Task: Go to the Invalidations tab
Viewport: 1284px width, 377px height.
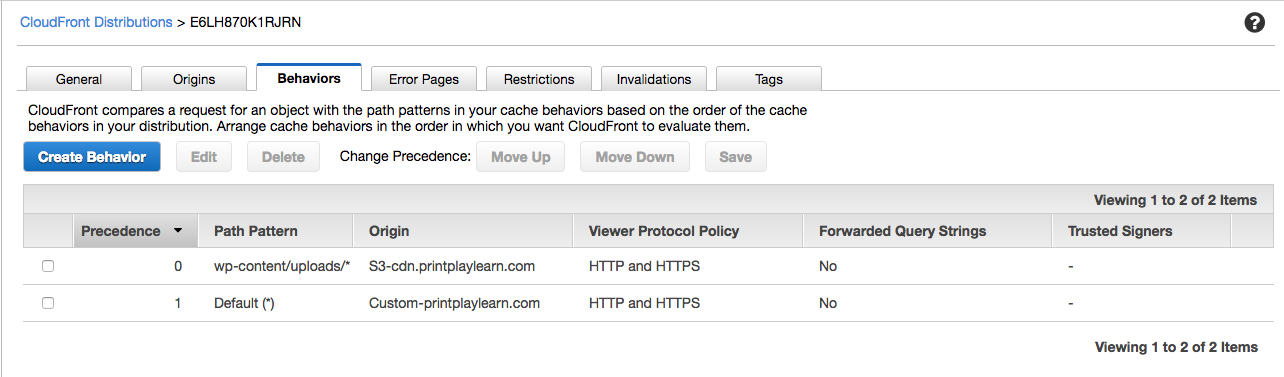Action: pyautogui.click(x=654, y=79)
